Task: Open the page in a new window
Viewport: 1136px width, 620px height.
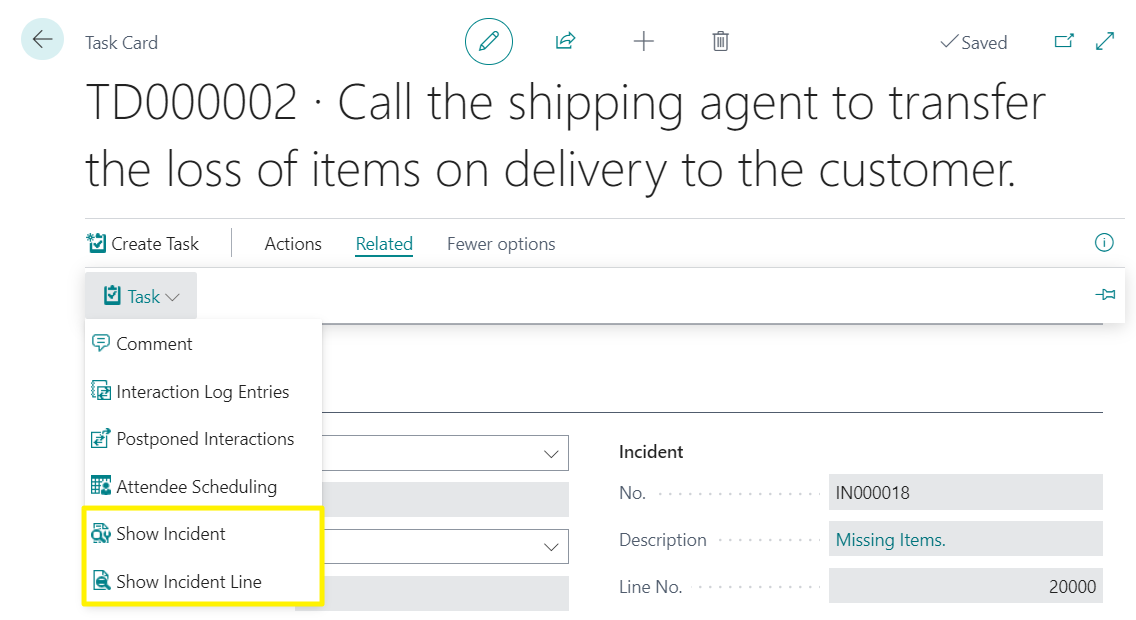Action: [1064, 41]
